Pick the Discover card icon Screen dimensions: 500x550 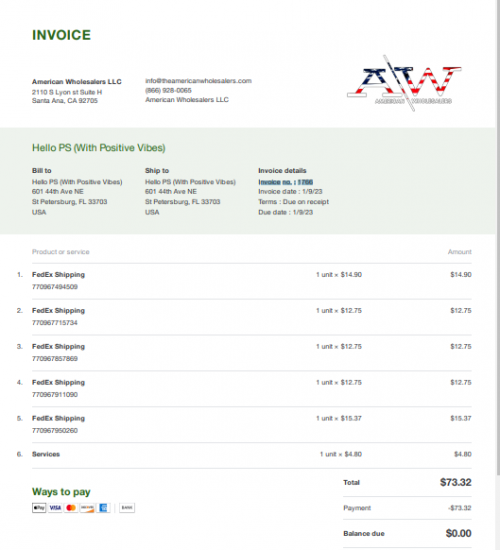tap(87, 508)
